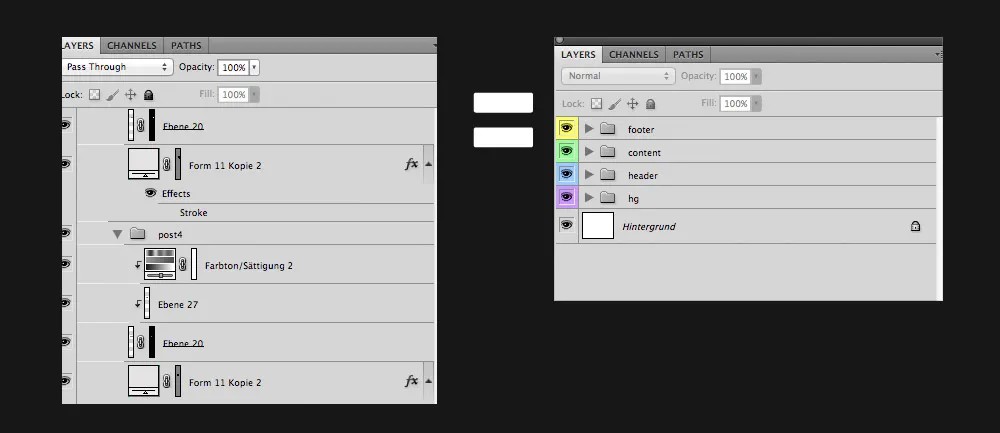
Task: Expand the hg layer group
Action: point(589,198)
